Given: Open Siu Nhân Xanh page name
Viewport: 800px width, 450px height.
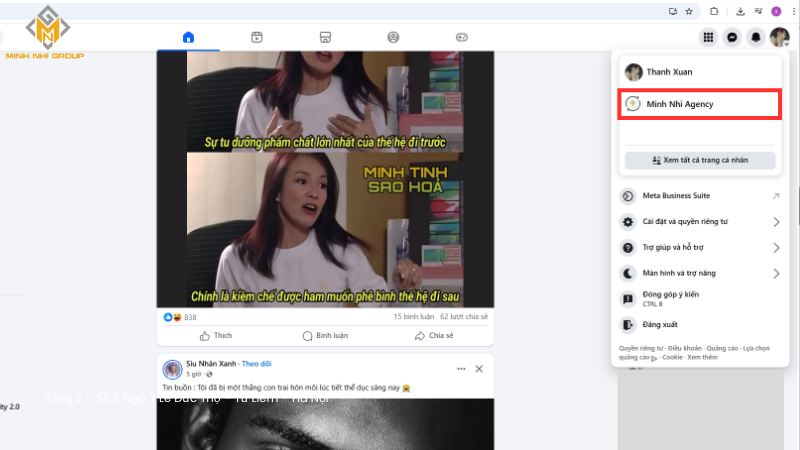Looking at the screenshot, I should pyautogui.click(x=211, y=364).
